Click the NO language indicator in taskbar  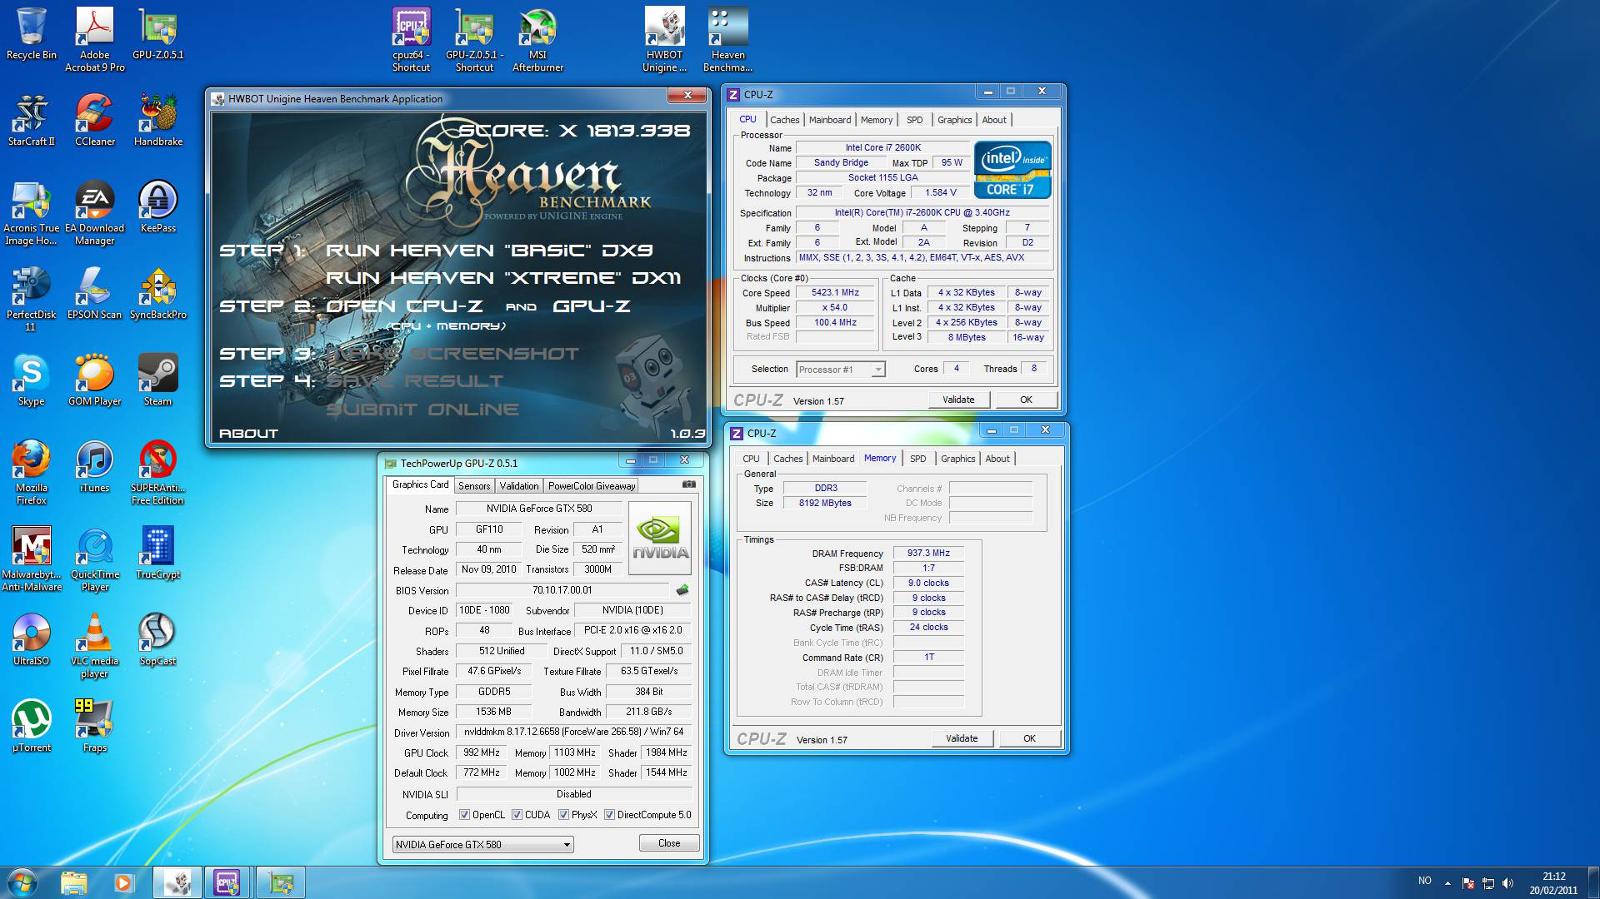pos(1425,881)
